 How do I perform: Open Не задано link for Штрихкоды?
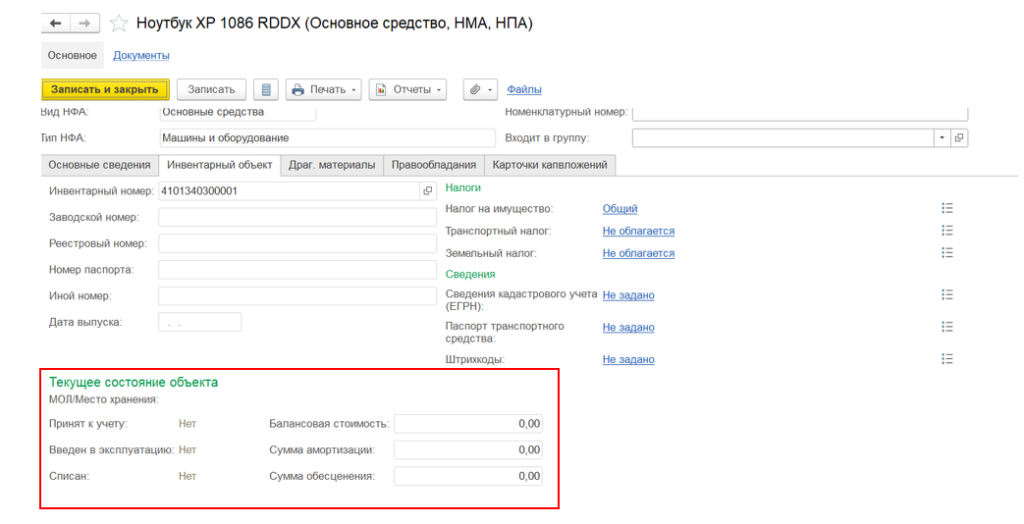(x=628, y=359)
